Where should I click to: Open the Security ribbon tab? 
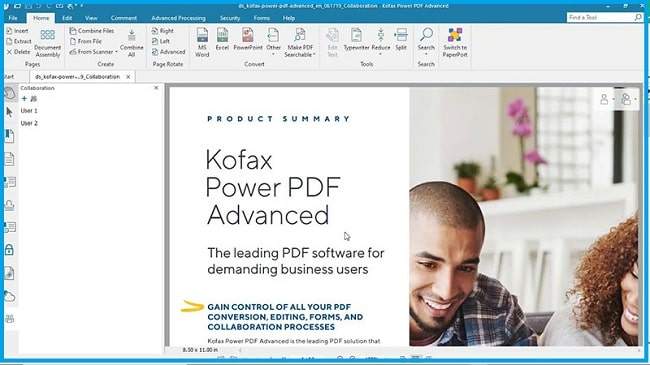[230, 18]
